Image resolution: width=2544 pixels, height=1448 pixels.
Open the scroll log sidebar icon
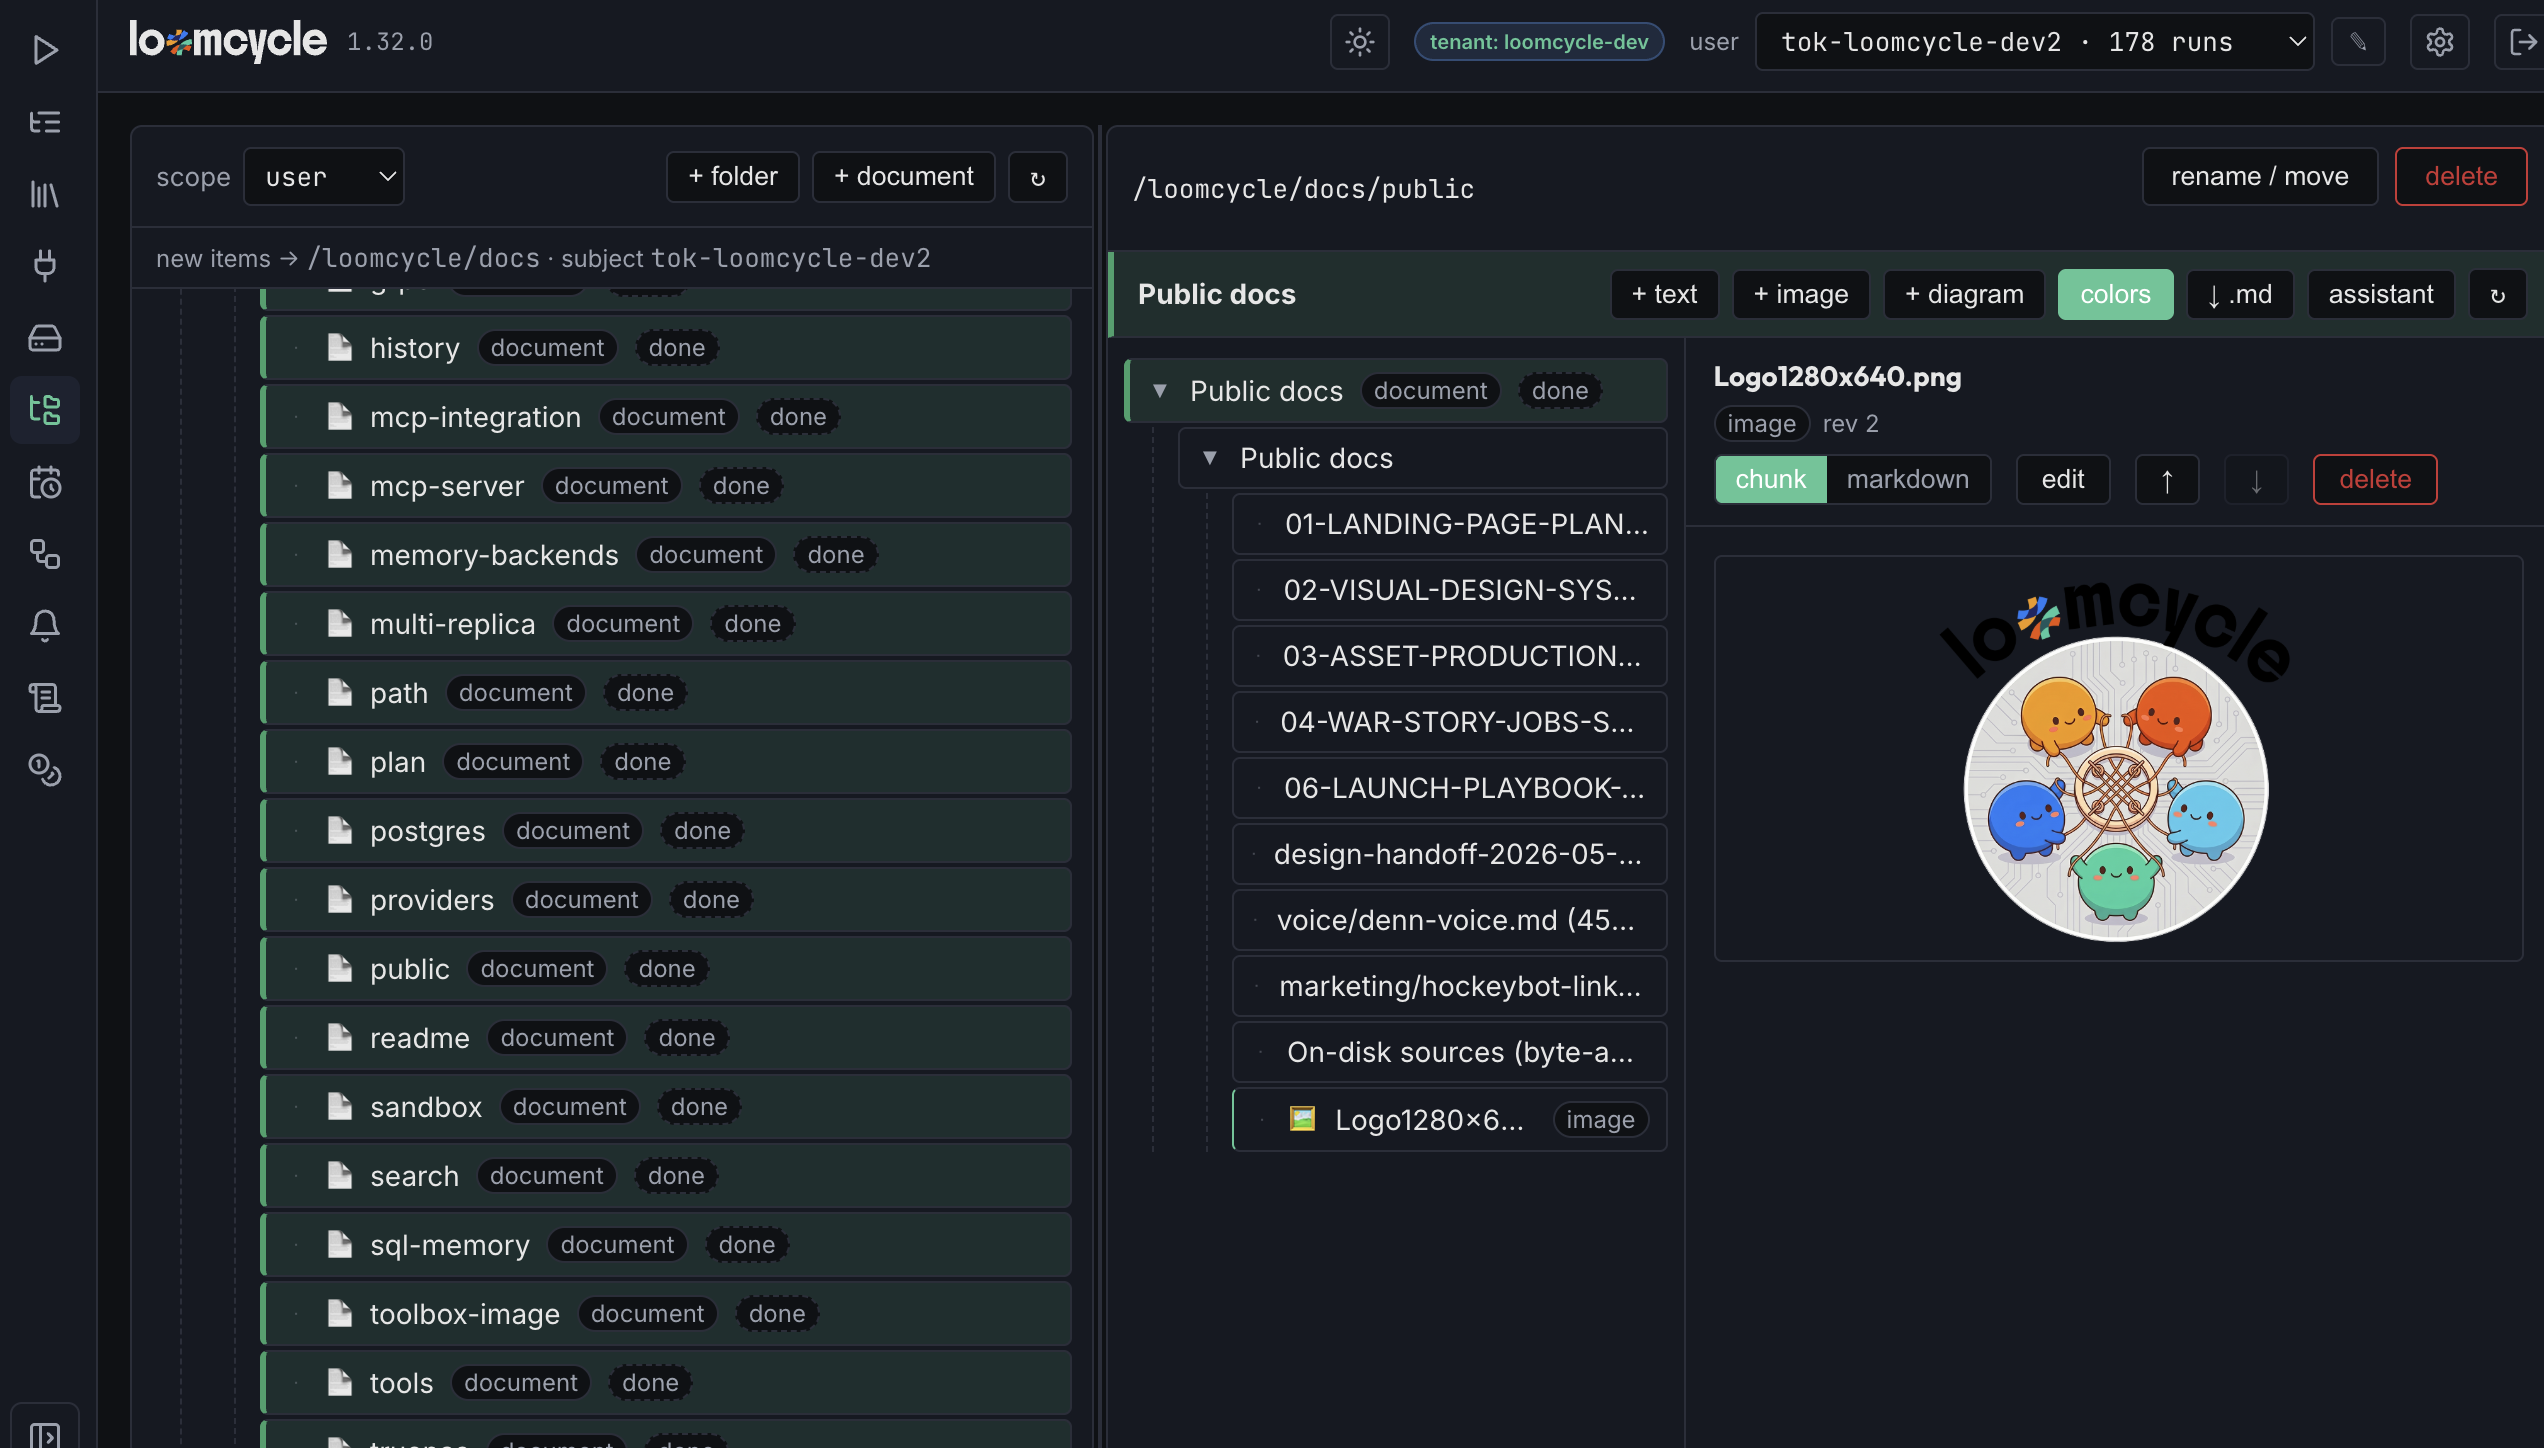45,698
